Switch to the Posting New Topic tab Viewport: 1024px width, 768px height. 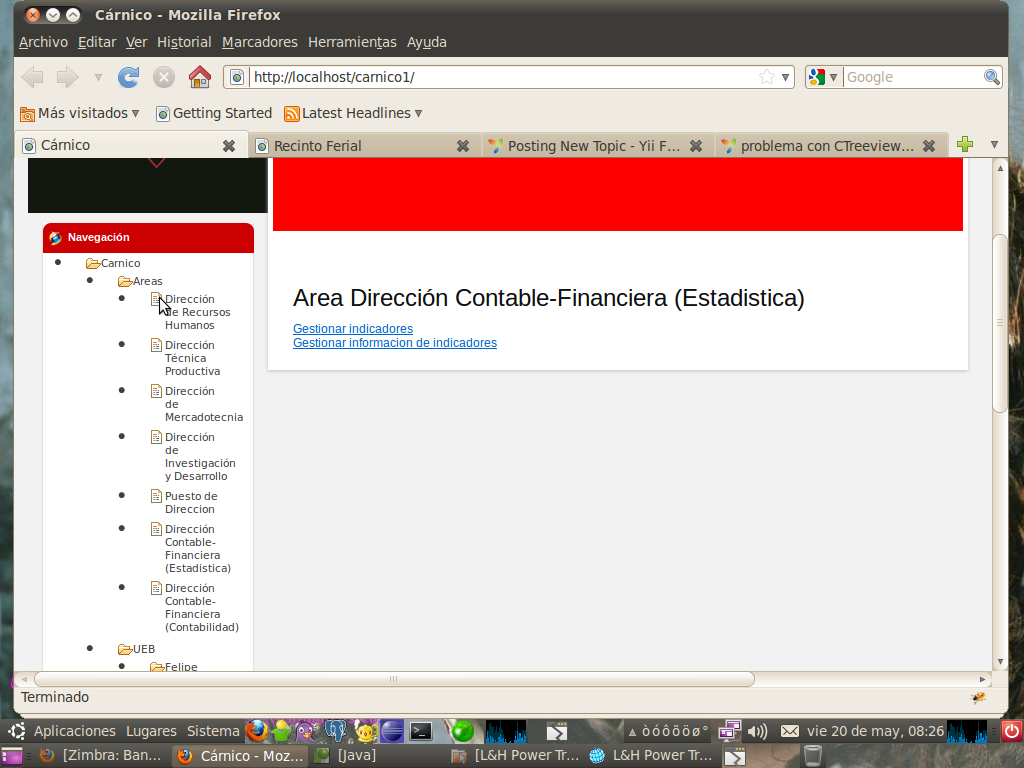(x=593, y=146)
